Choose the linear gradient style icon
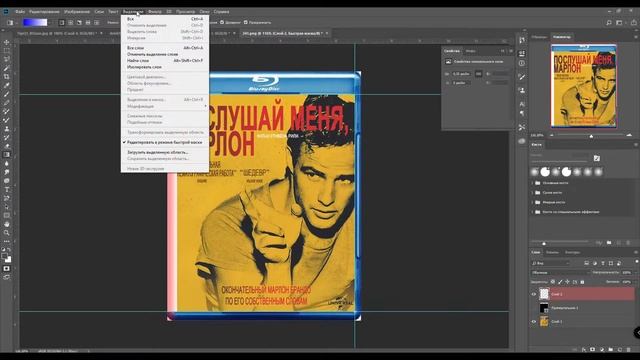Image resolution: width=640 pixels, height=360 pixels. 62,22
